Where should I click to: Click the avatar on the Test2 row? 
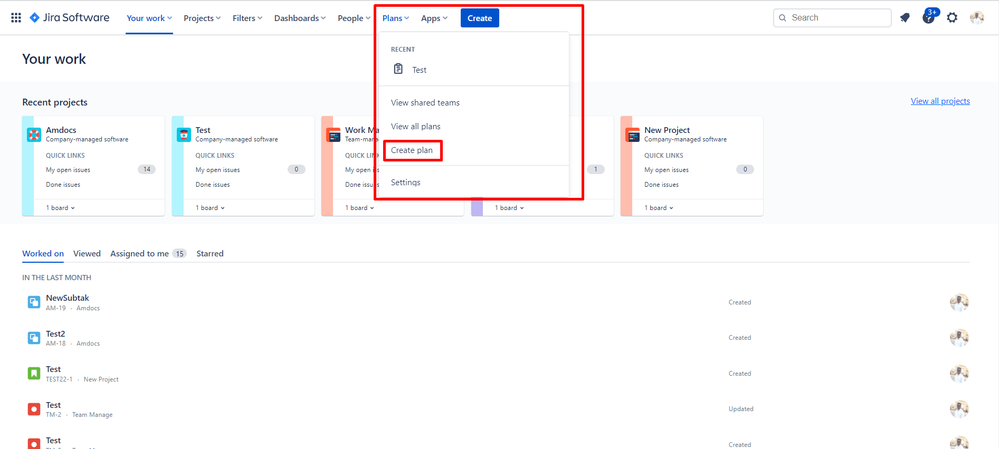(x=959, y=338)
